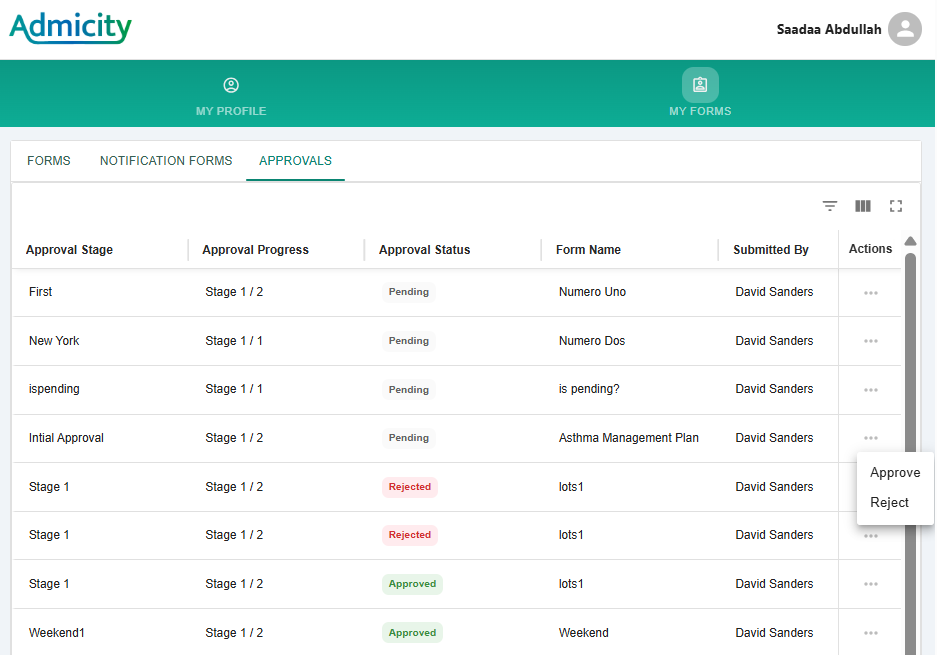The width and height of the screenshot is (937, 655).
Task: Open the show/hide columns icon
Action: (x=862, y=206)
